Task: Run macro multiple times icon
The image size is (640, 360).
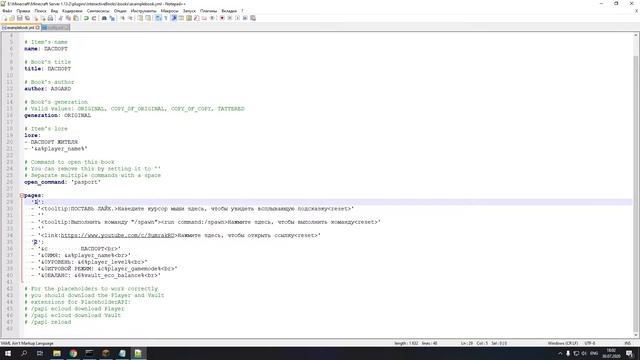Action: click(245, 18)
